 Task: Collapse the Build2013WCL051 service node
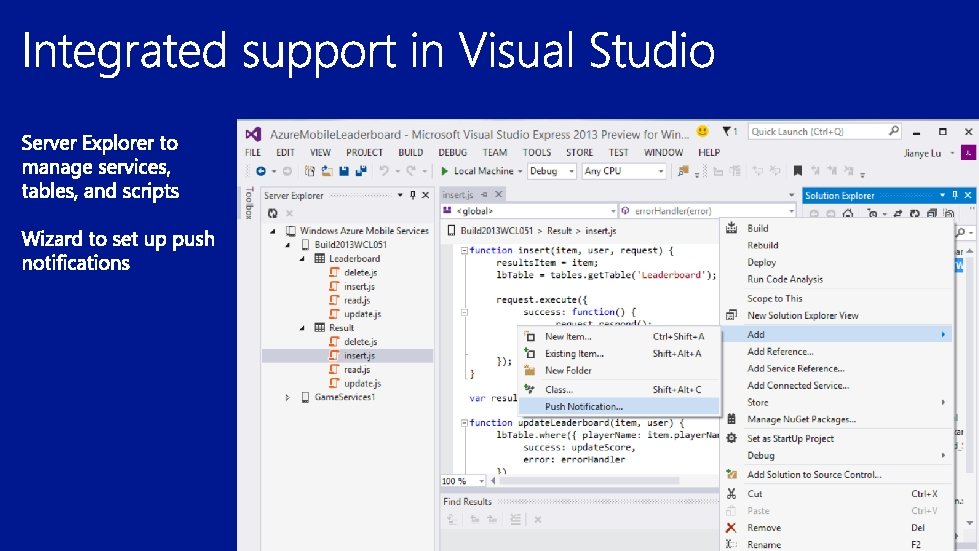288,245
